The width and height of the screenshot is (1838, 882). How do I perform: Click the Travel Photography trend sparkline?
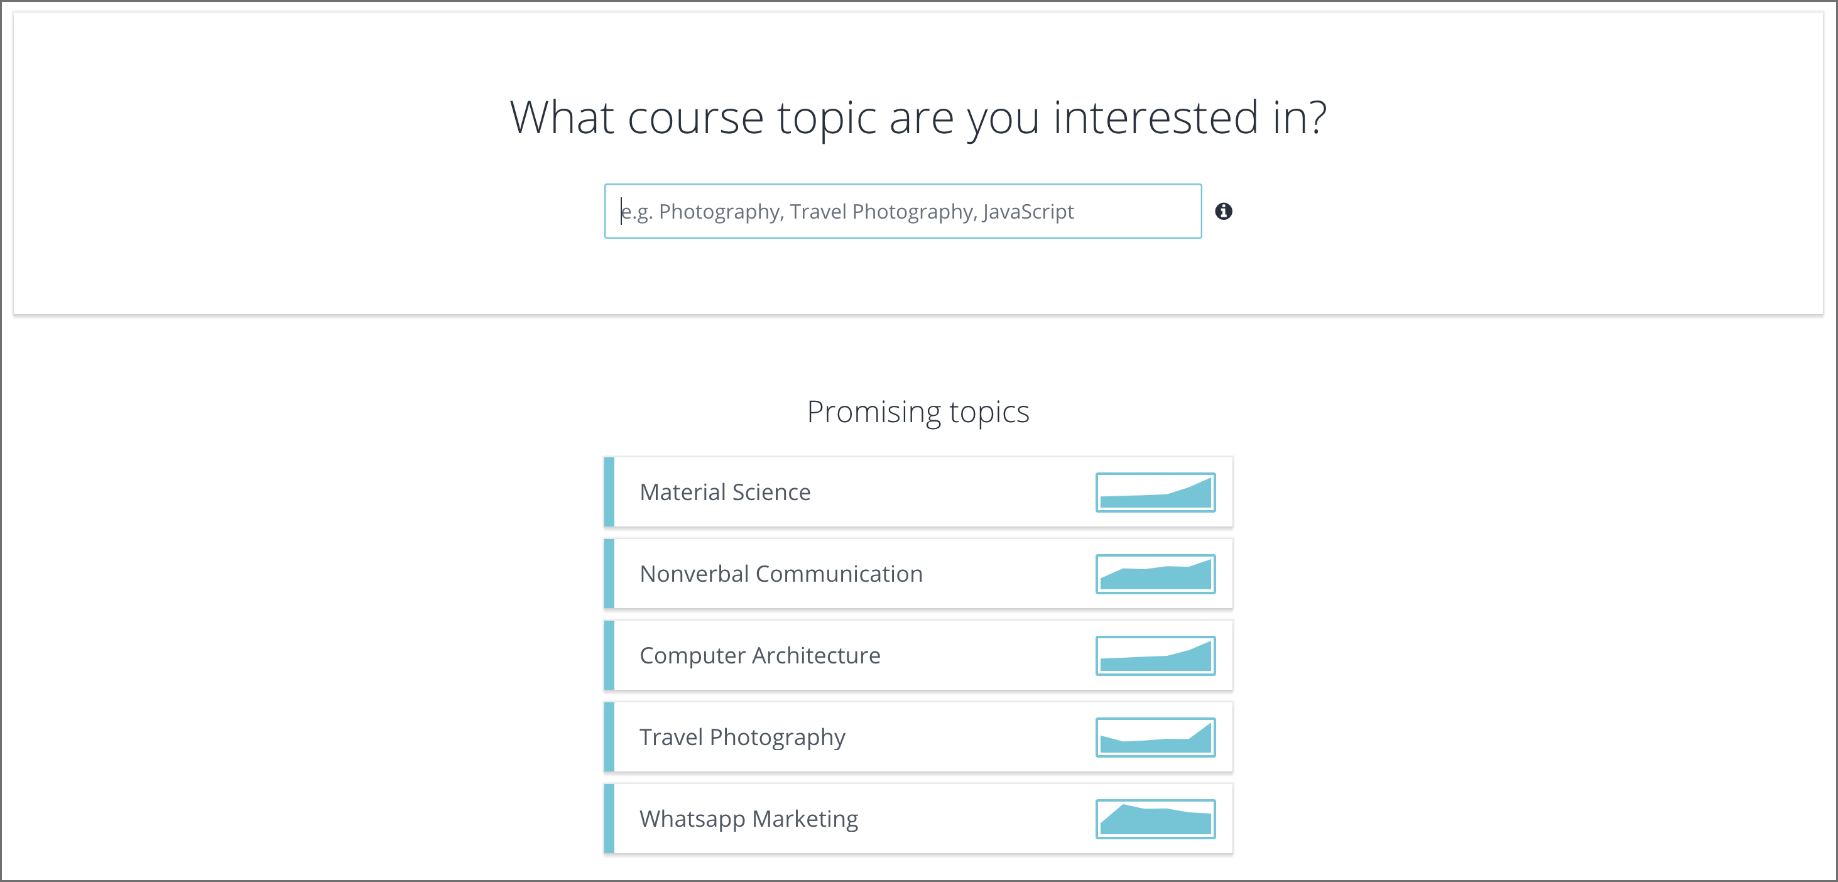(x=1155, y=738)
